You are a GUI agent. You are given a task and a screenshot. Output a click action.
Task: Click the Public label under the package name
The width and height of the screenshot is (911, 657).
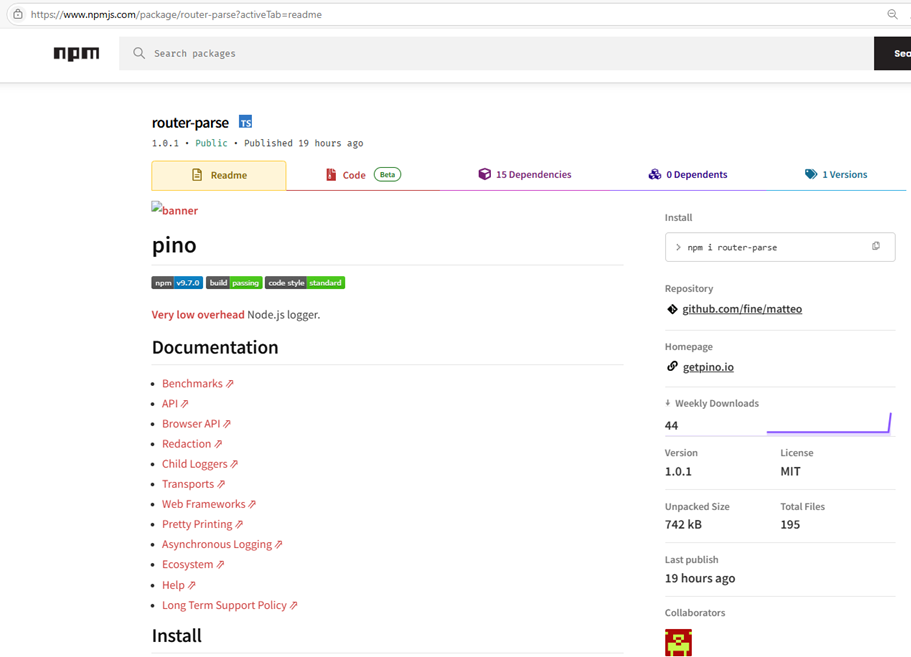(211, 143)
